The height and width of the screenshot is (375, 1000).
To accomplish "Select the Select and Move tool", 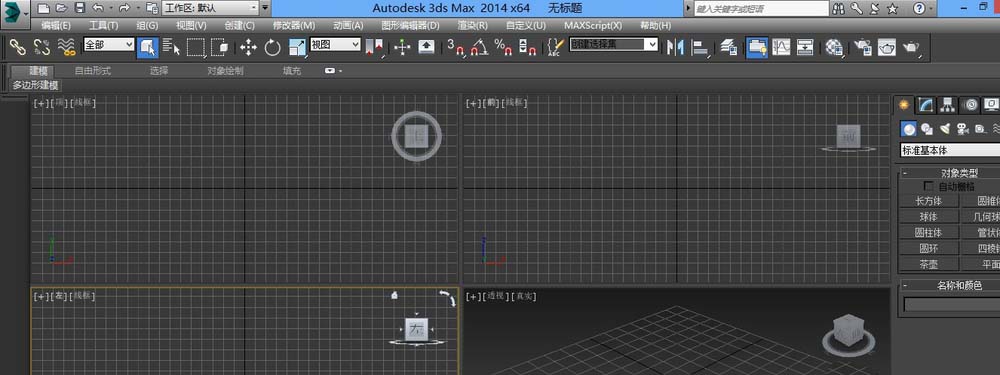I will click(x=248, y=47).
